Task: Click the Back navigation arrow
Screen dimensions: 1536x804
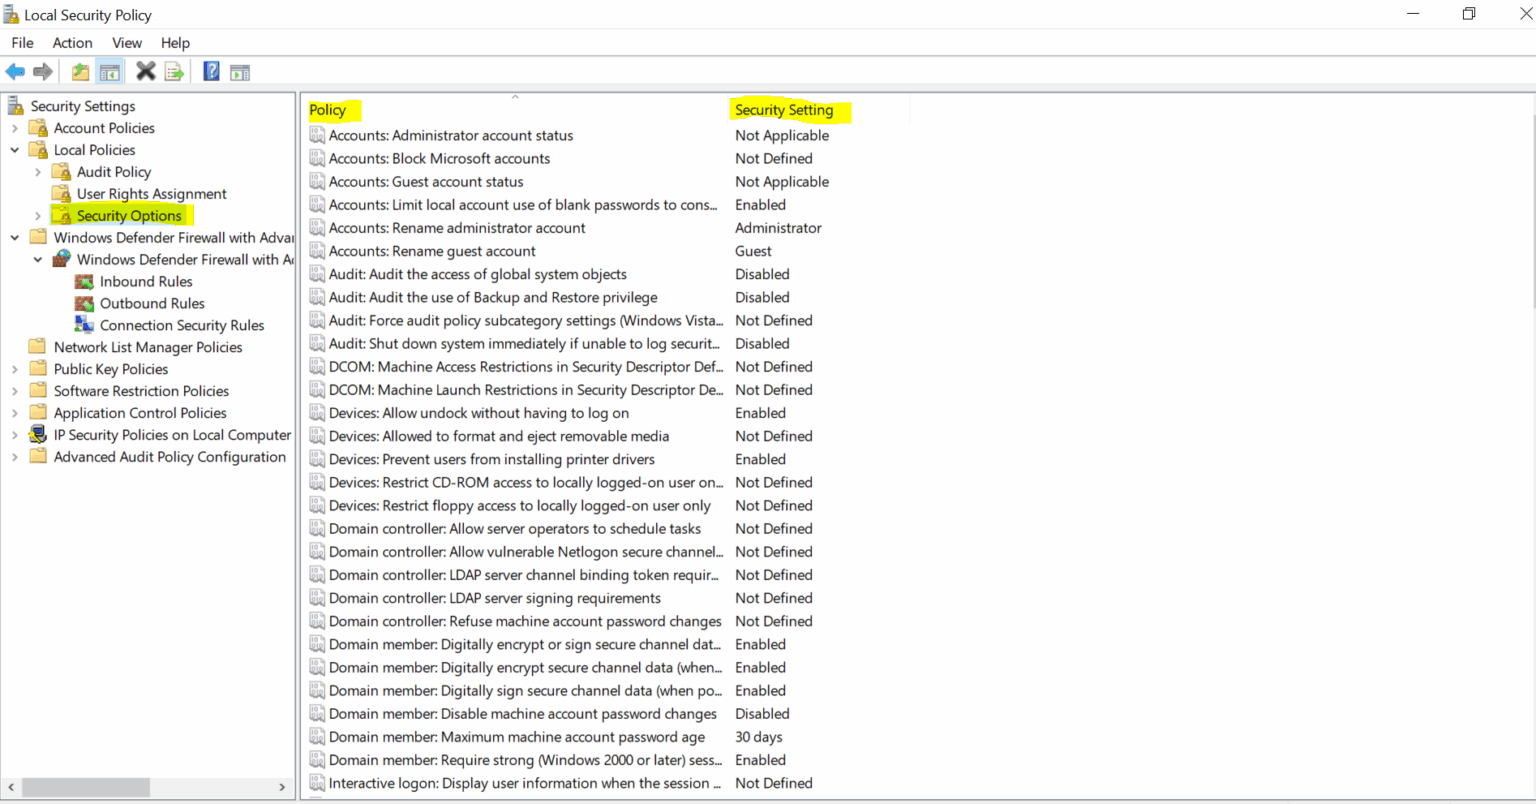Action: (15, 70)
